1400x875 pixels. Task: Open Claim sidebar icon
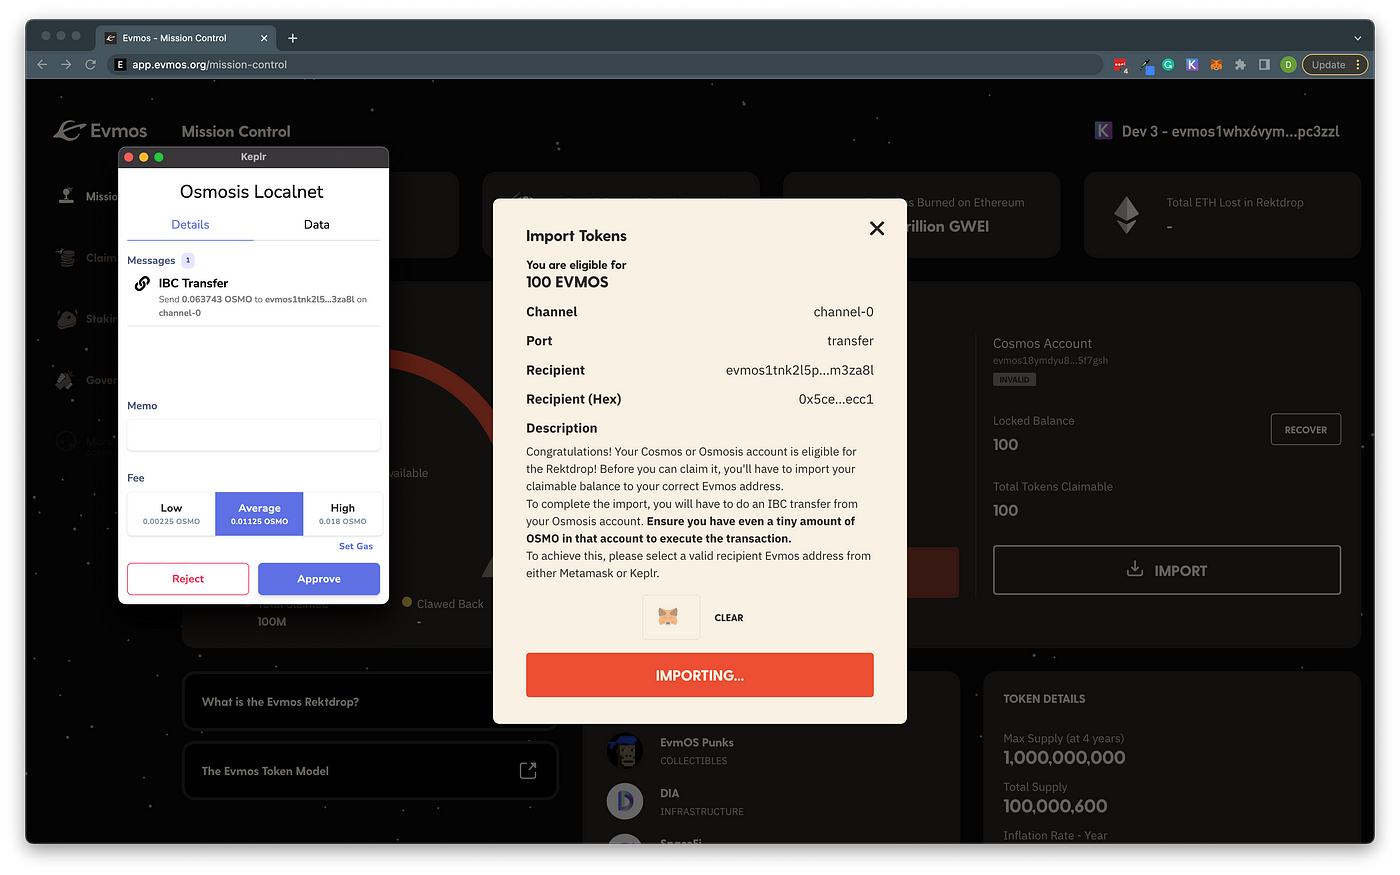click(x=66, y=258)
